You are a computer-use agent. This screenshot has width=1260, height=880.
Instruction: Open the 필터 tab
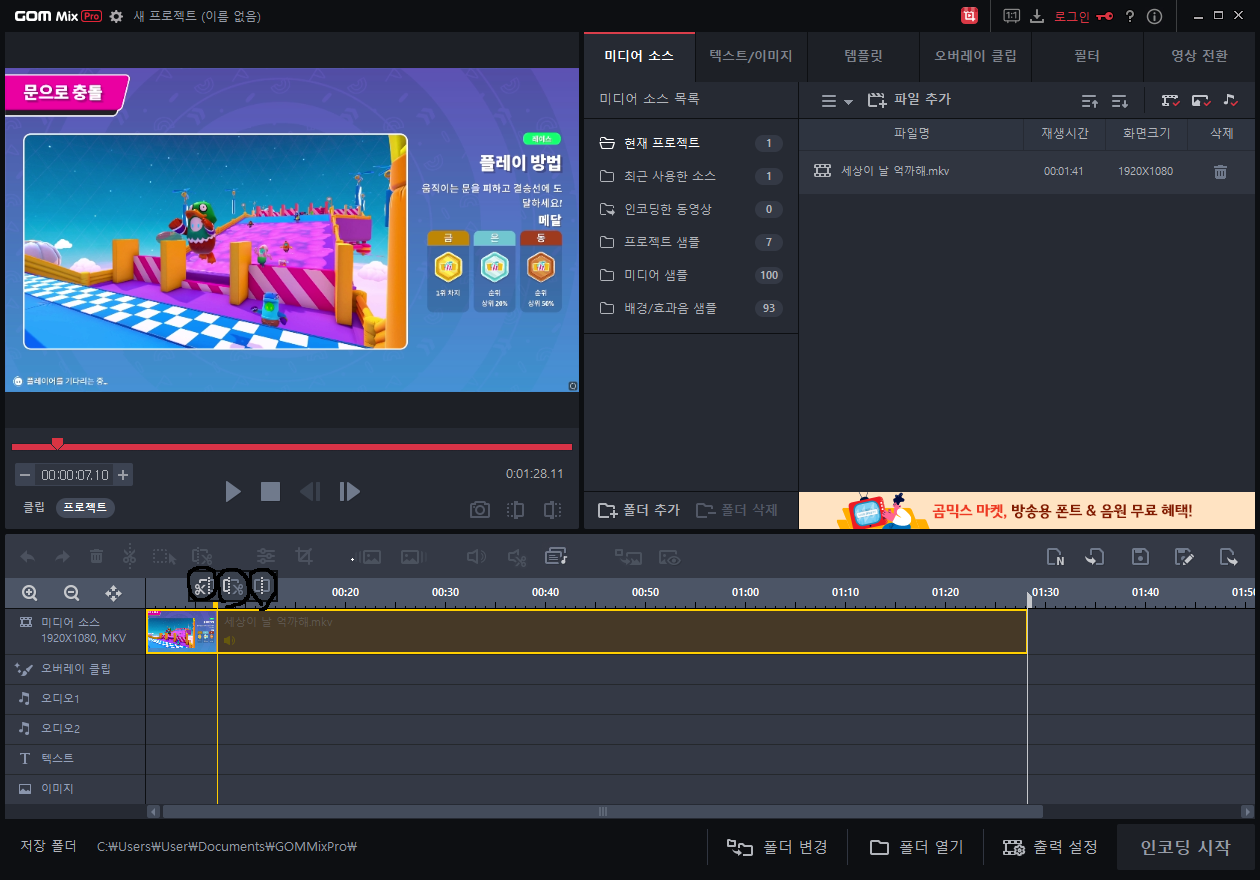point(1087,56)
